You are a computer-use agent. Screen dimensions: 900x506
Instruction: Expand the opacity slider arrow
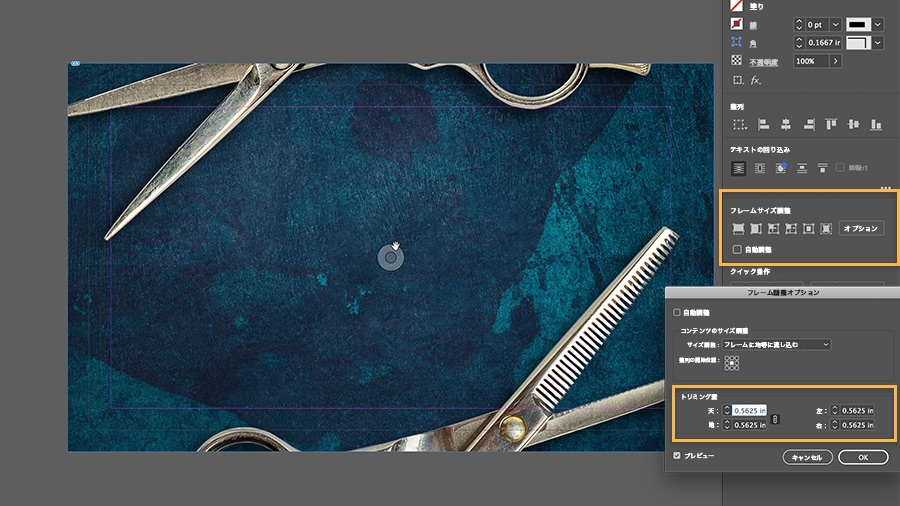(836, 61)
